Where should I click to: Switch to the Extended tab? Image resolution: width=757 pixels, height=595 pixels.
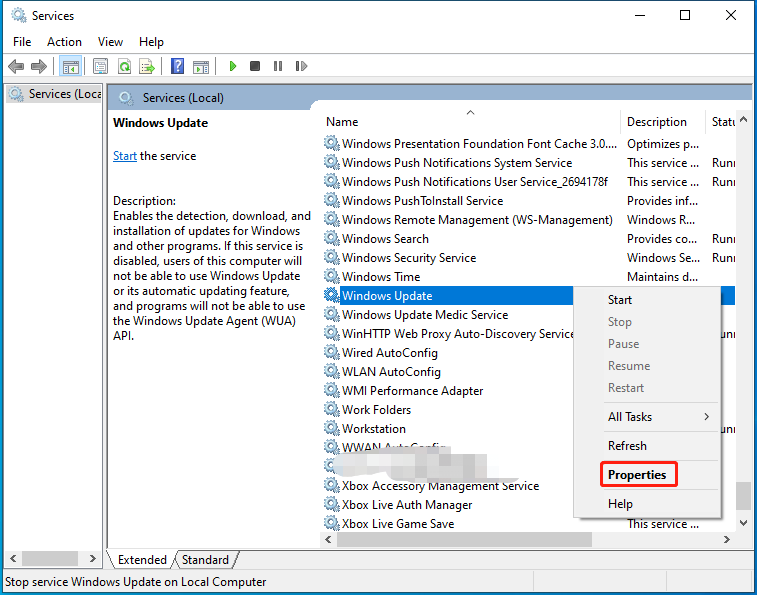(141, 560)
